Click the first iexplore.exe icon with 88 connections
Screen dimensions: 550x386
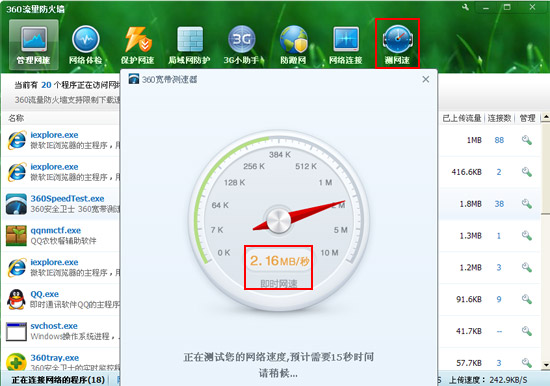tap(16, 140)
